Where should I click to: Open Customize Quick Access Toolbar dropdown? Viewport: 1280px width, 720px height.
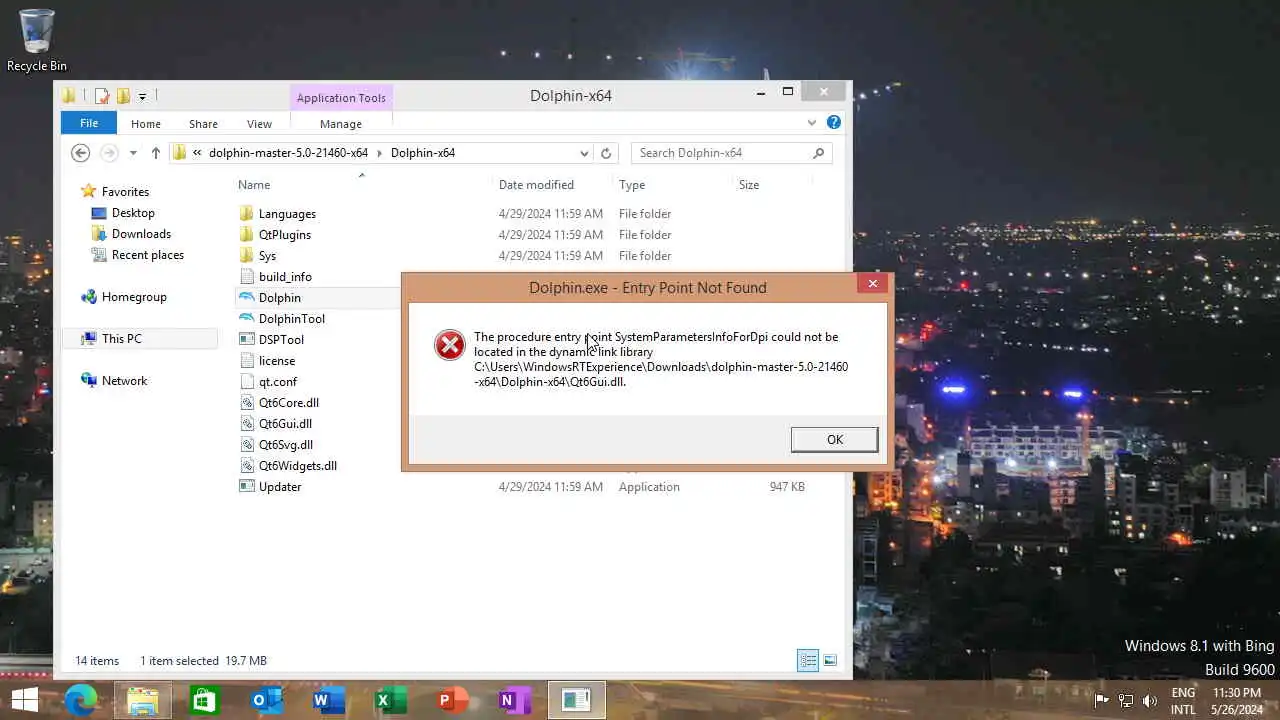142,97
